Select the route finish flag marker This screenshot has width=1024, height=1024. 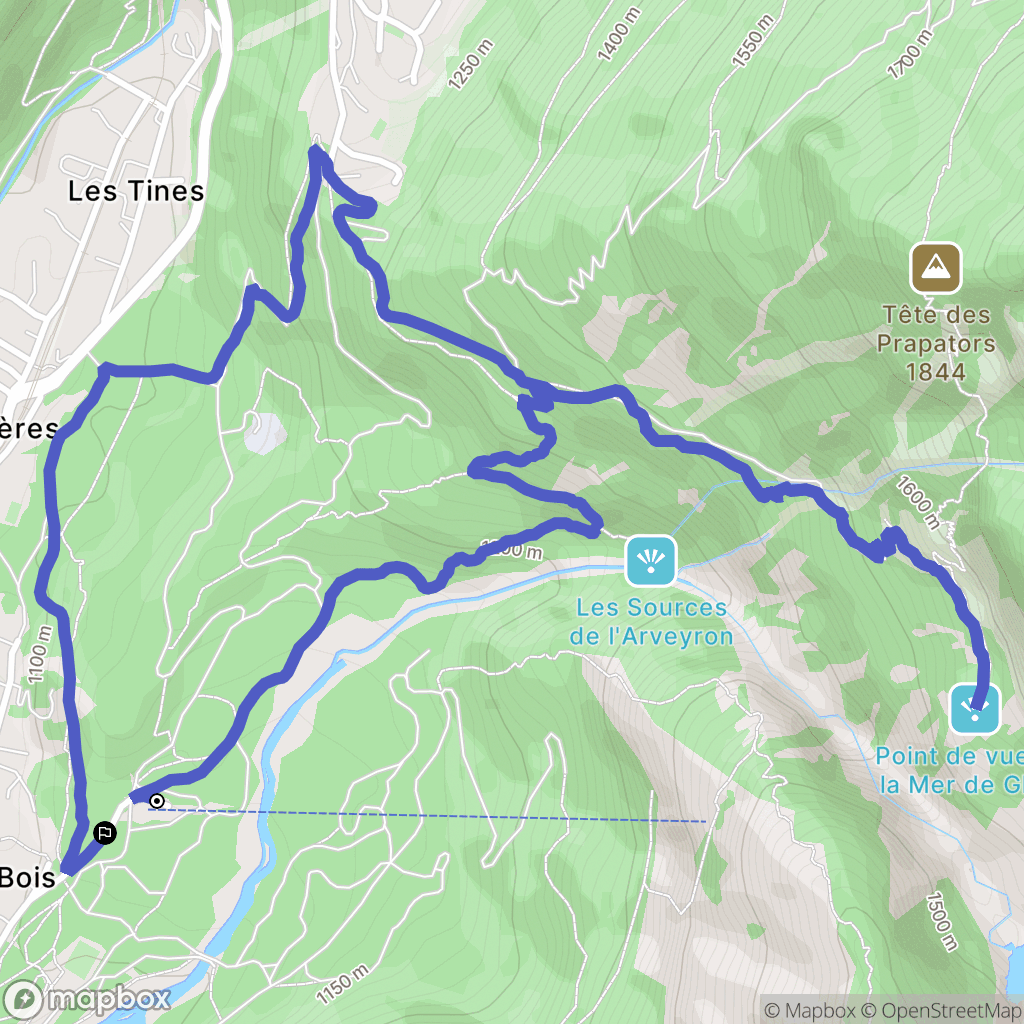coord(104,833)
